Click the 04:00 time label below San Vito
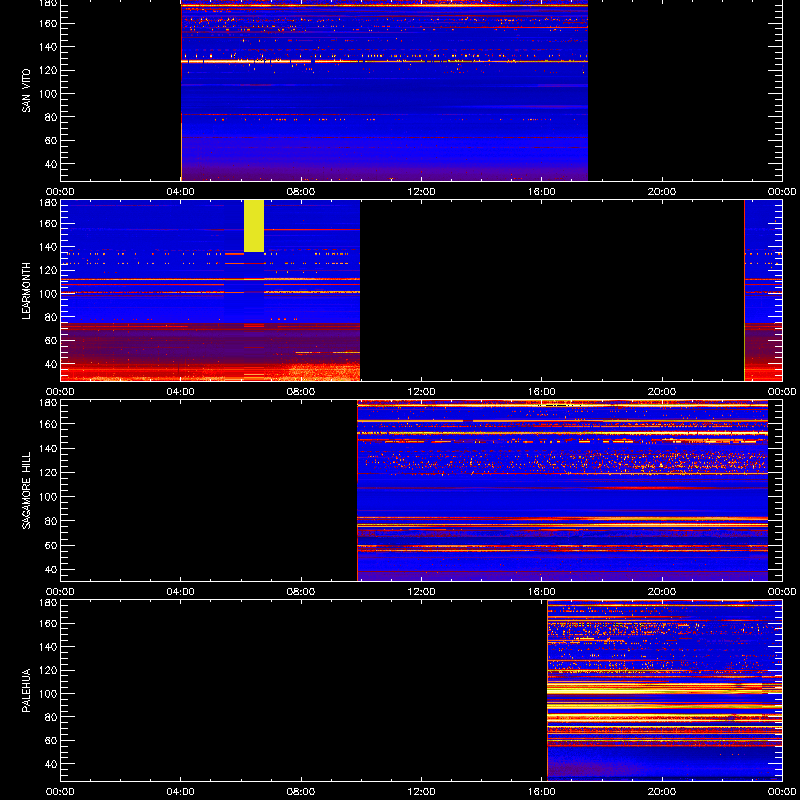 [181, 192]
